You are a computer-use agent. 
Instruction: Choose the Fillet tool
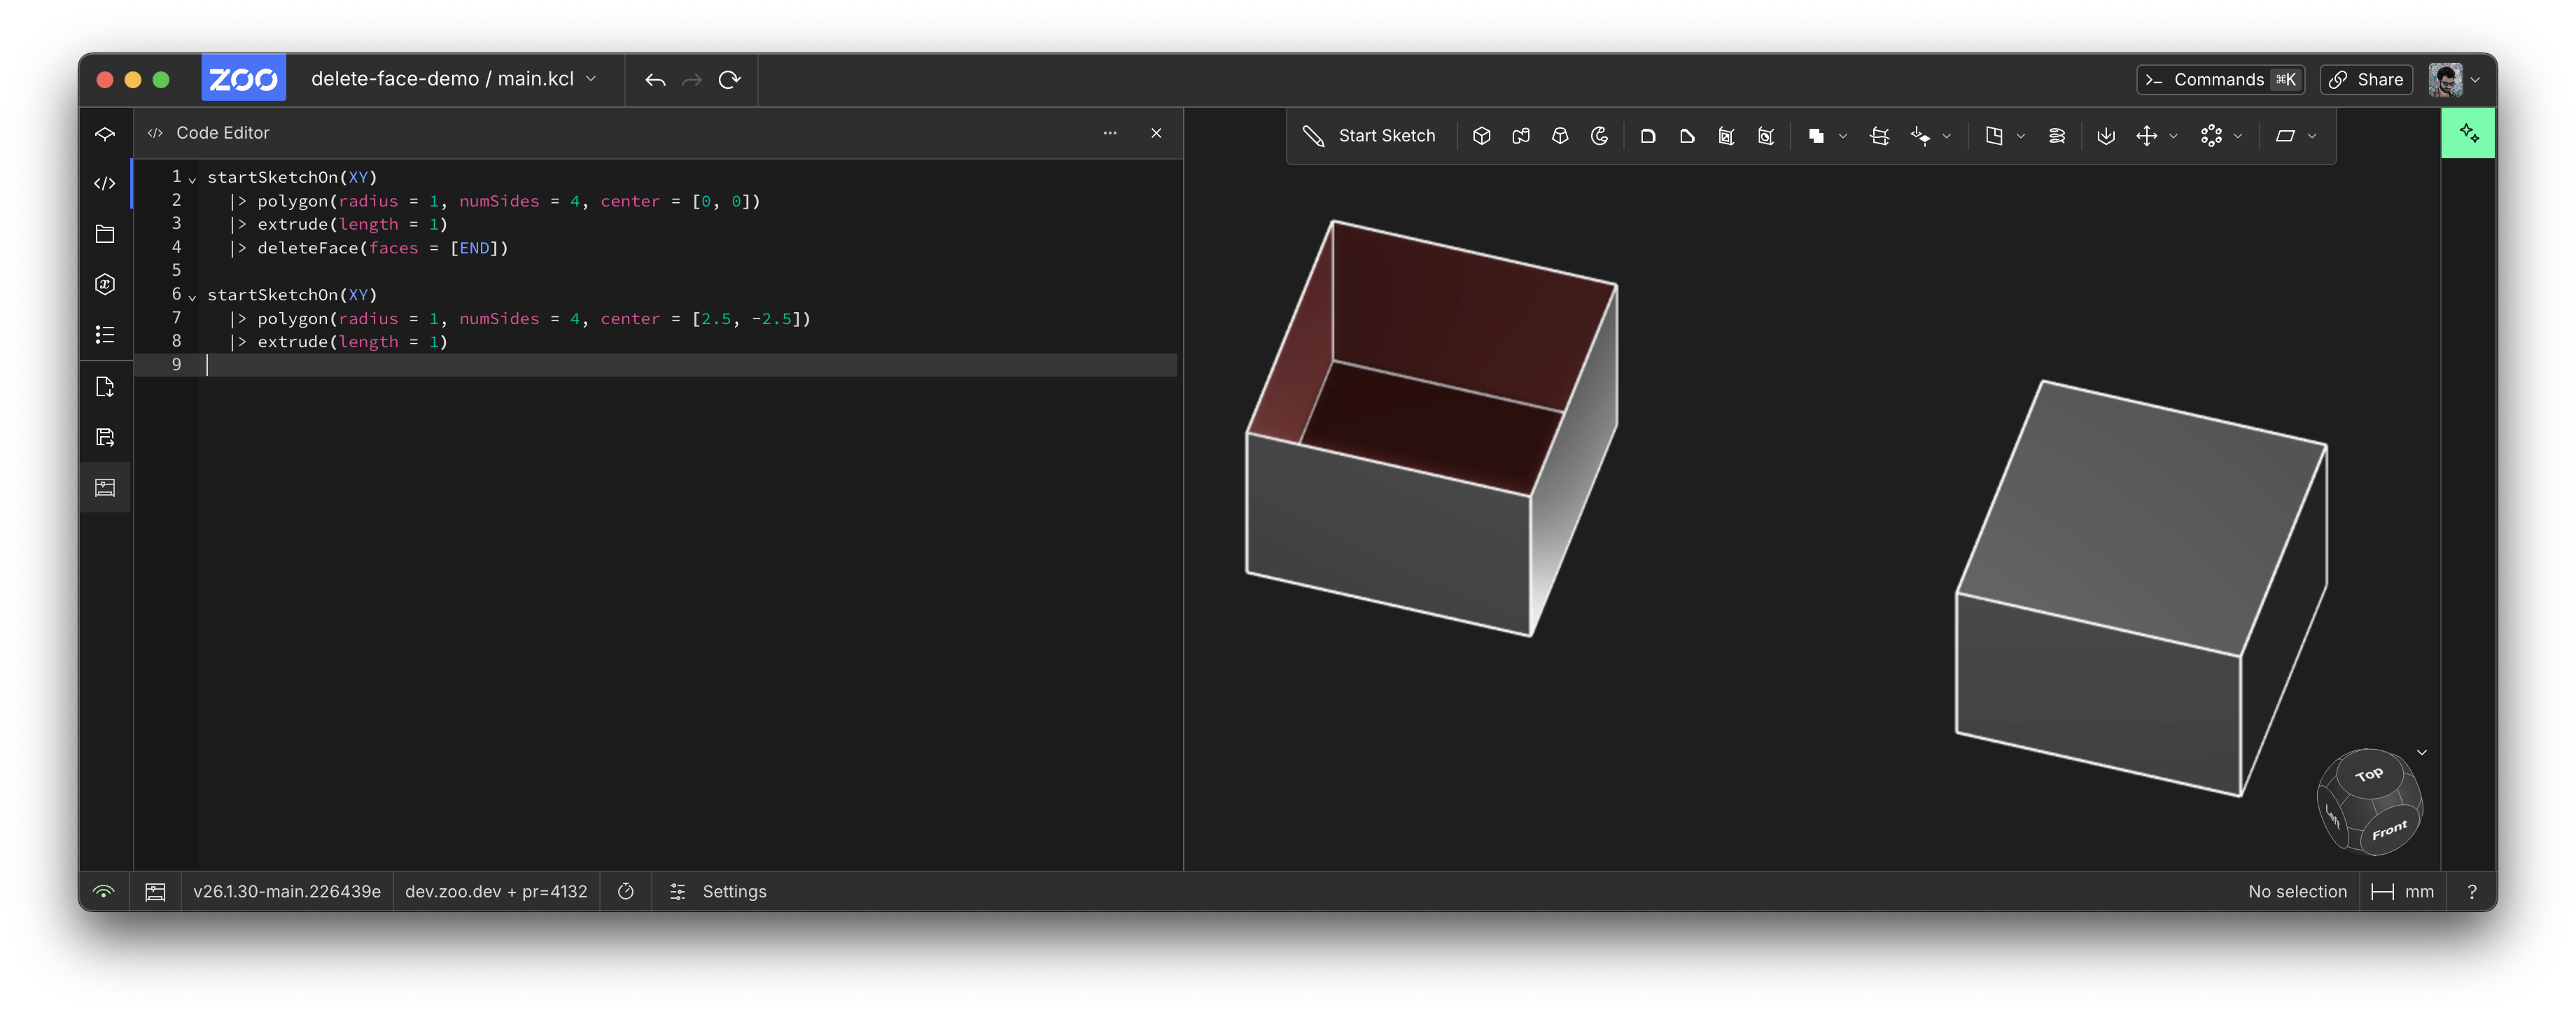pos(1648,136)
